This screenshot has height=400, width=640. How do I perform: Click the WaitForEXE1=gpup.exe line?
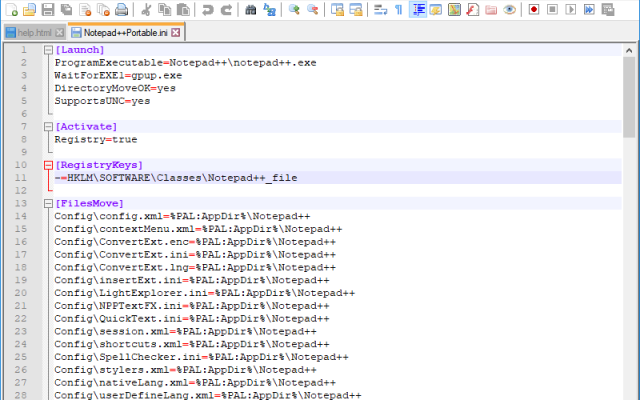pos(118,76)
